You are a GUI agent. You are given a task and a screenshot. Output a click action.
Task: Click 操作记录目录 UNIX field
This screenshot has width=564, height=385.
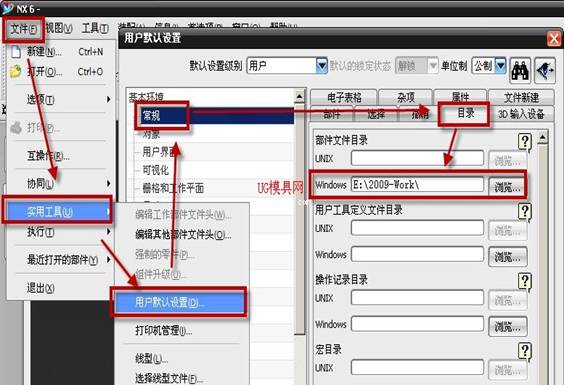[417, 298]
